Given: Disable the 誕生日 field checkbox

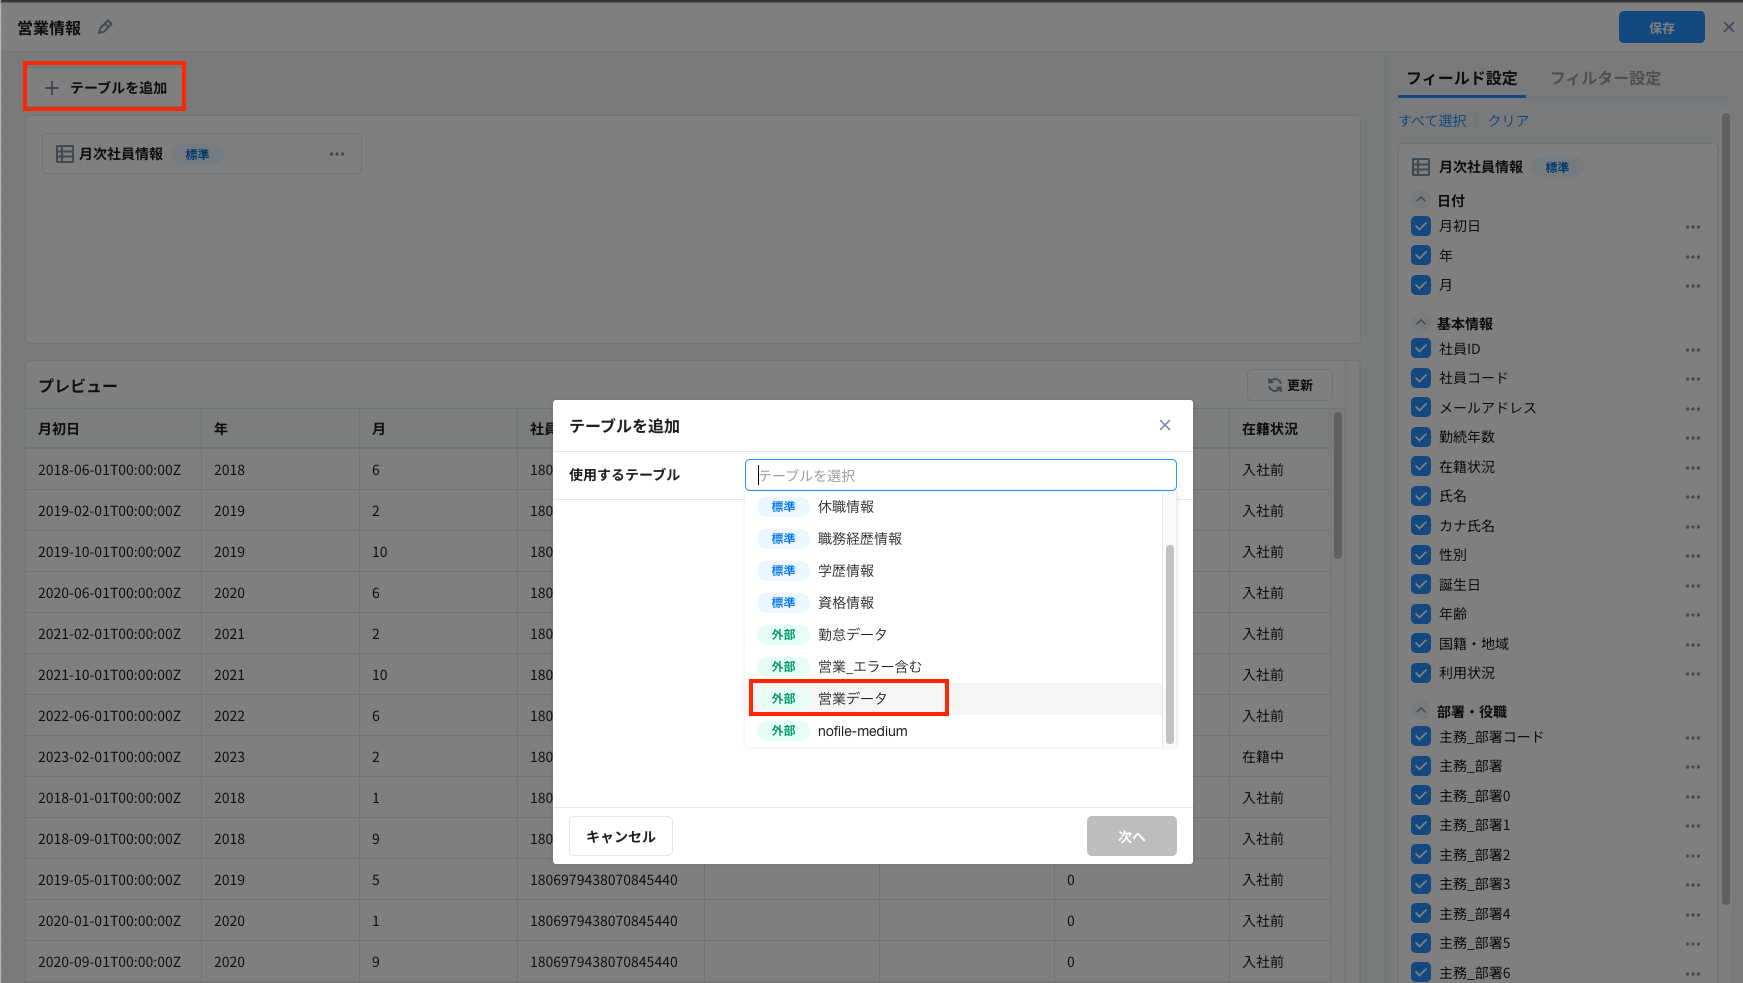Looking at the screenshot, I should [1421, 585].
